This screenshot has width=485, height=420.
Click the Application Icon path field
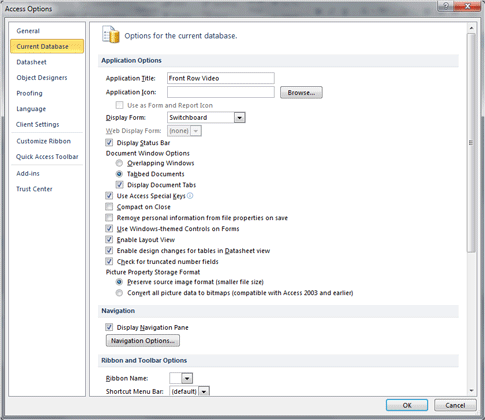[221, 92]
